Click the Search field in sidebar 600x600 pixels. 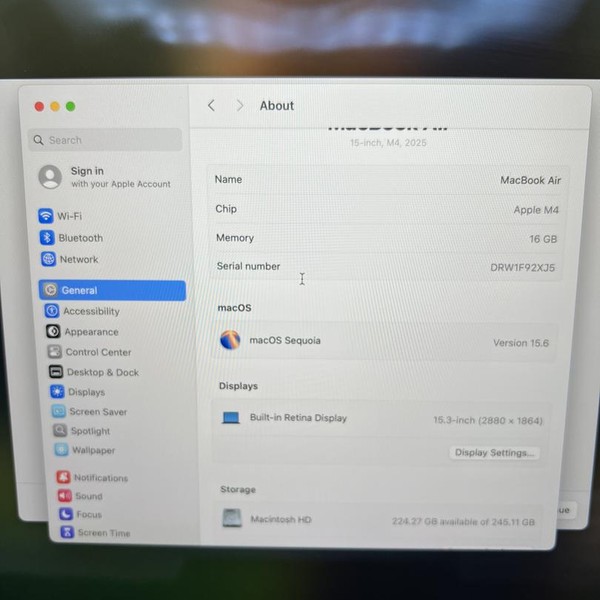pyautogui.click(x=105, y=140)
